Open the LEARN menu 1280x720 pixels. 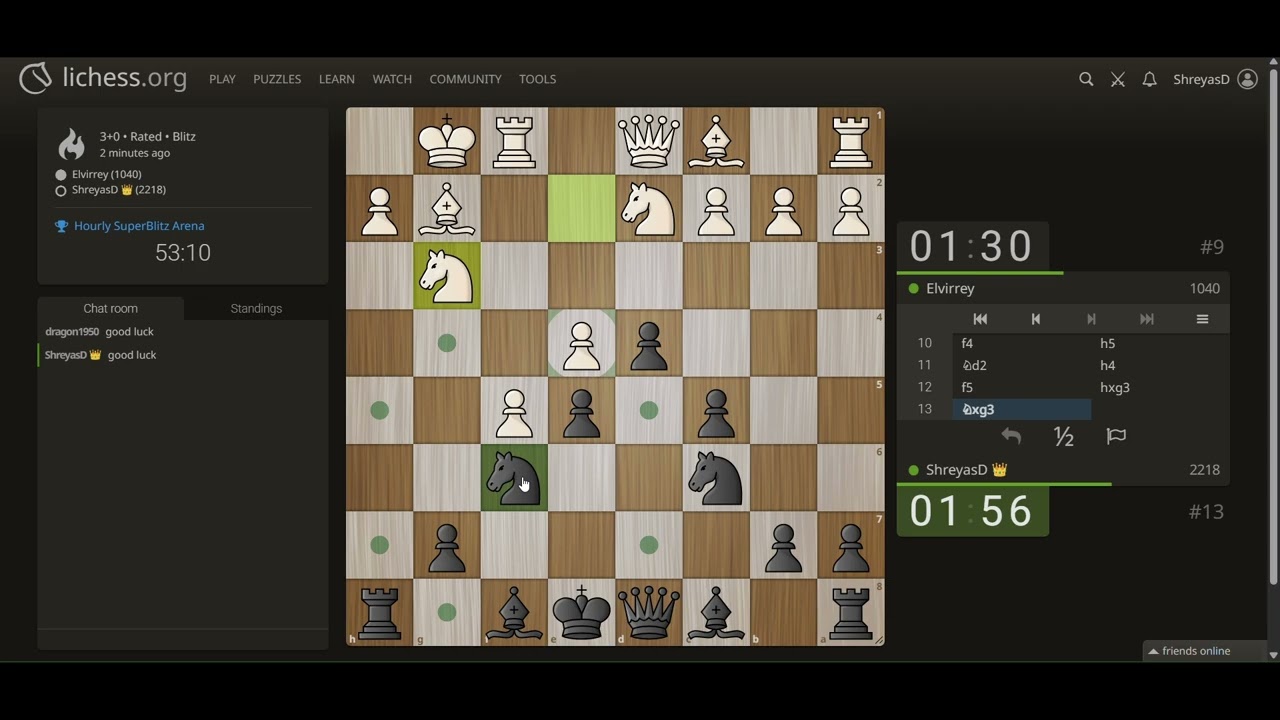337,79
